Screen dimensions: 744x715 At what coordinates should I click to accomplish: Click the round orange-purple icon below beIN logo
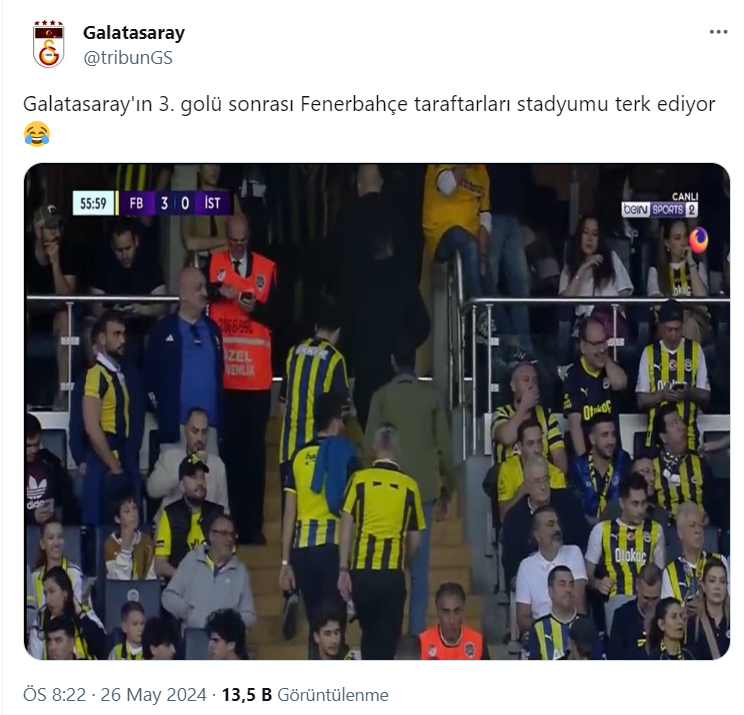click(698, 240)
